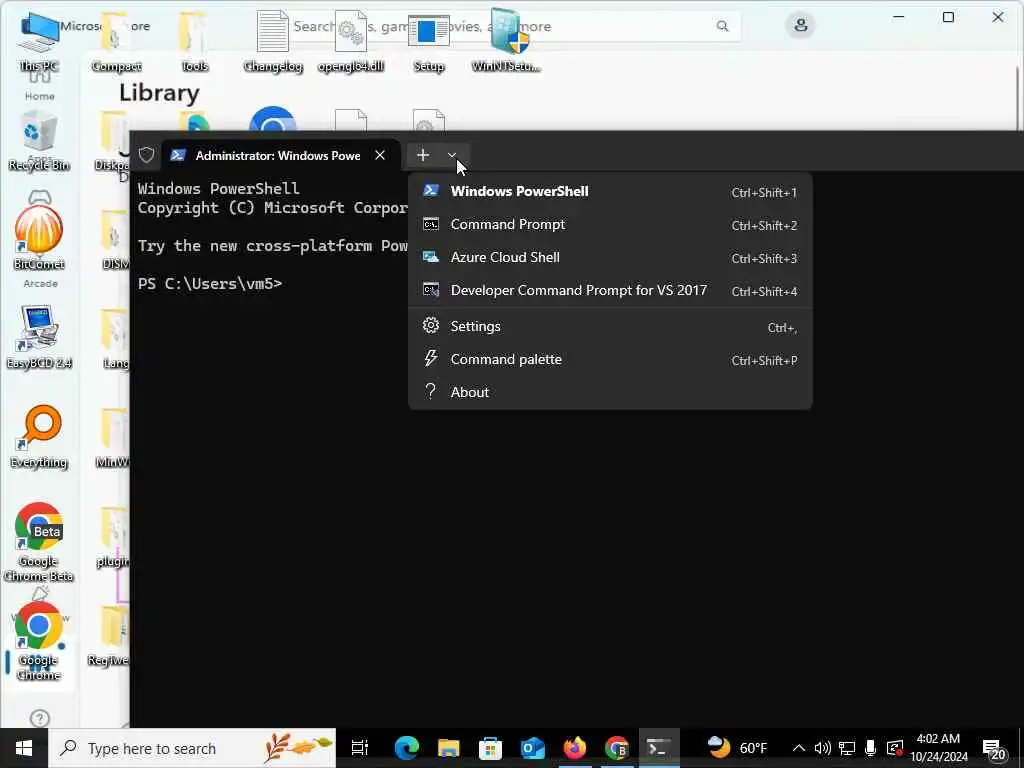This screenshot has height=768, width=1024.
Task: Open Task View from the taskbar
Action: point(360,748)
